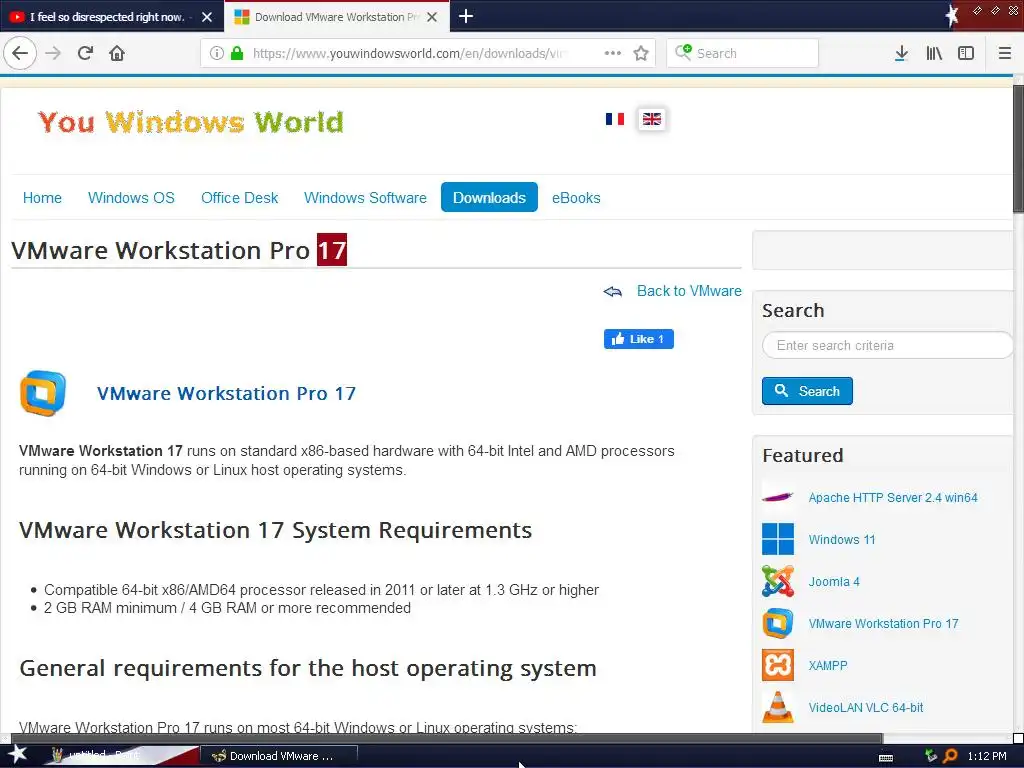Click the vertical page scrollbar thumb
This screenshot has width=1024, height=768.
(1018, 148)
